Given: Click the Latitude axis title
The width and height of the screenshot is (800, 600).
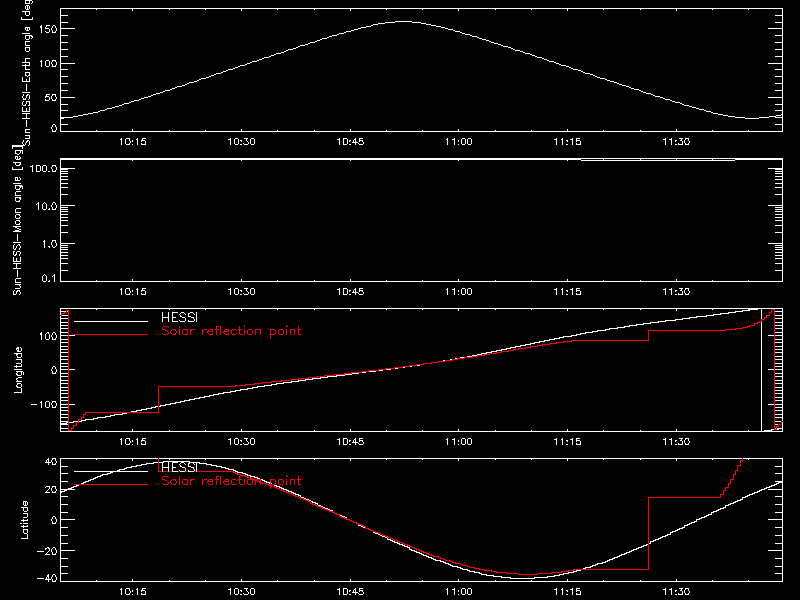Looking at the screenshot, I should pos(24,519).
